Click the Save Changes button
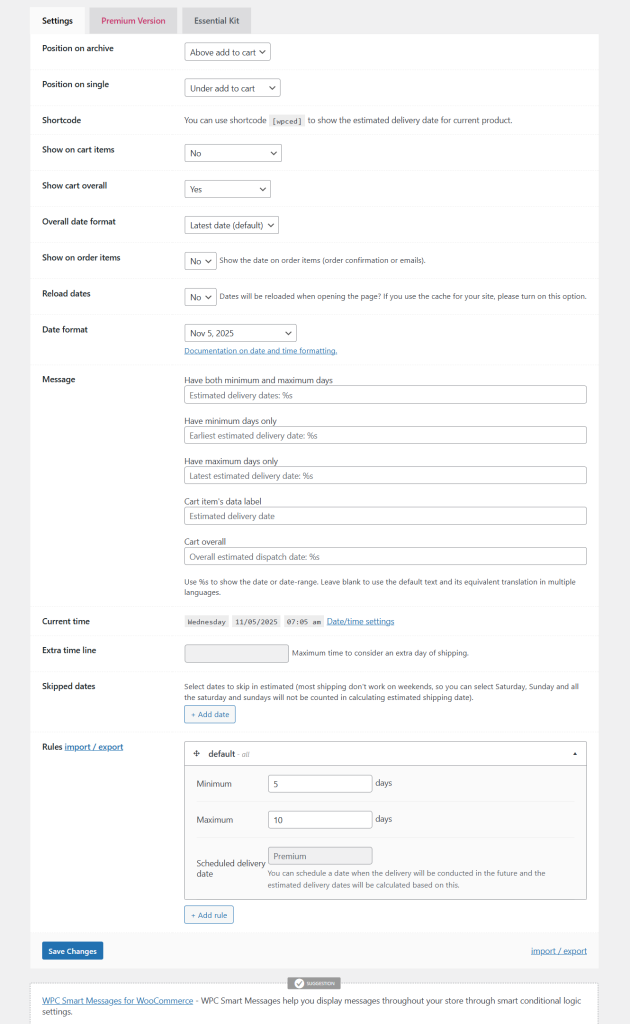 click(72, 950)
